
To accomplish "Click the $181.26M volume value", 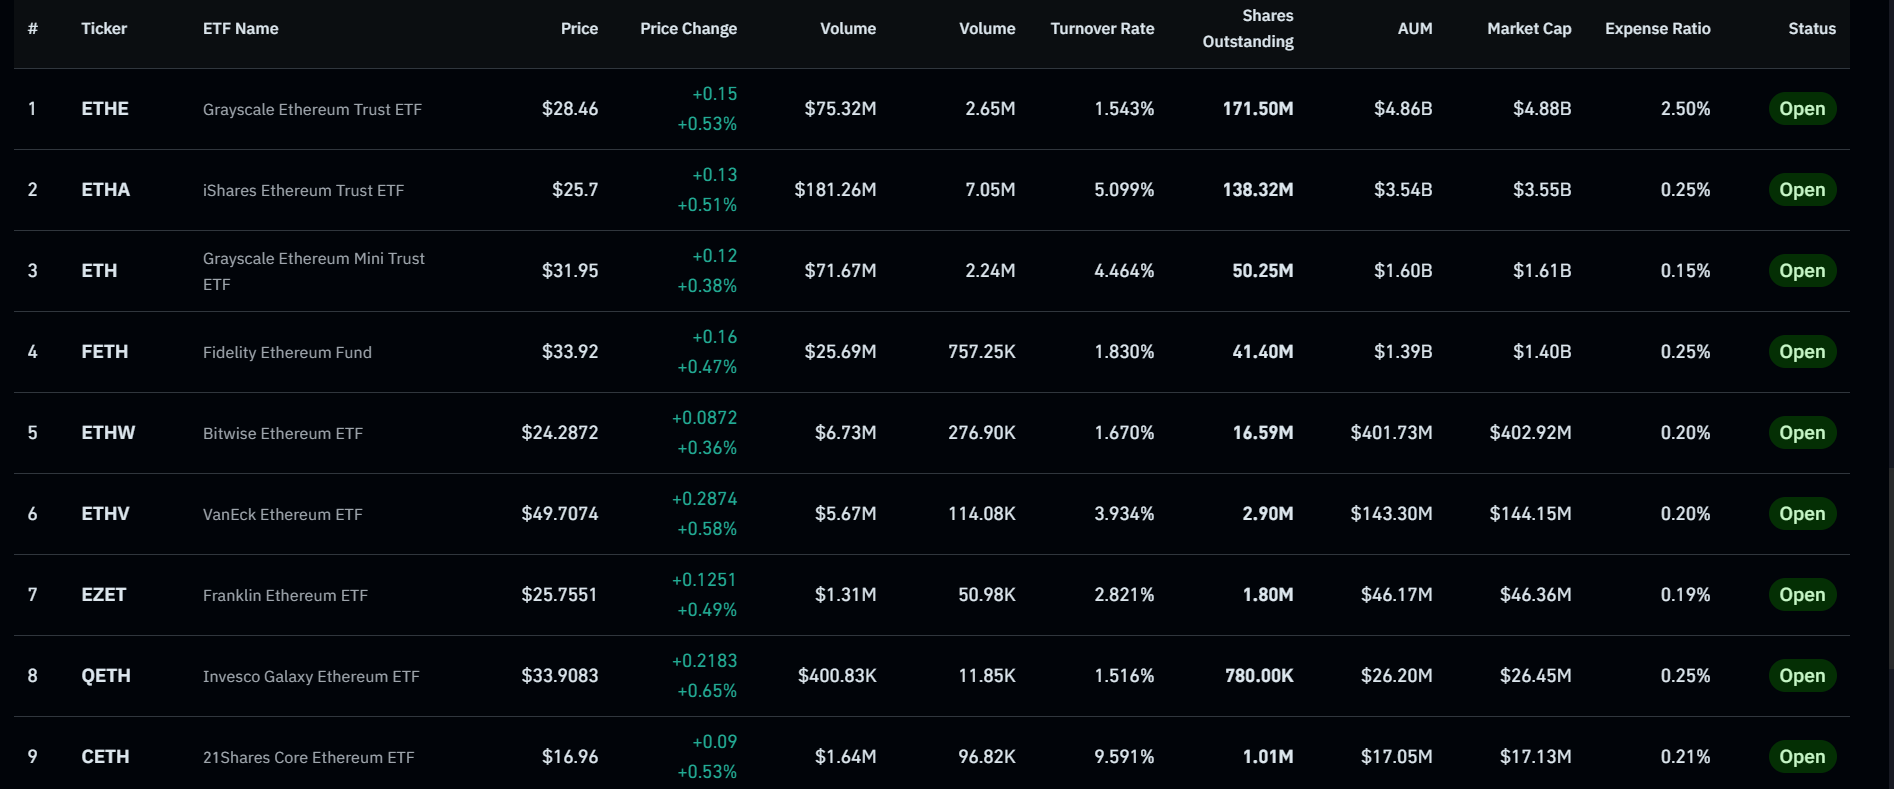I will coord(835,190).
